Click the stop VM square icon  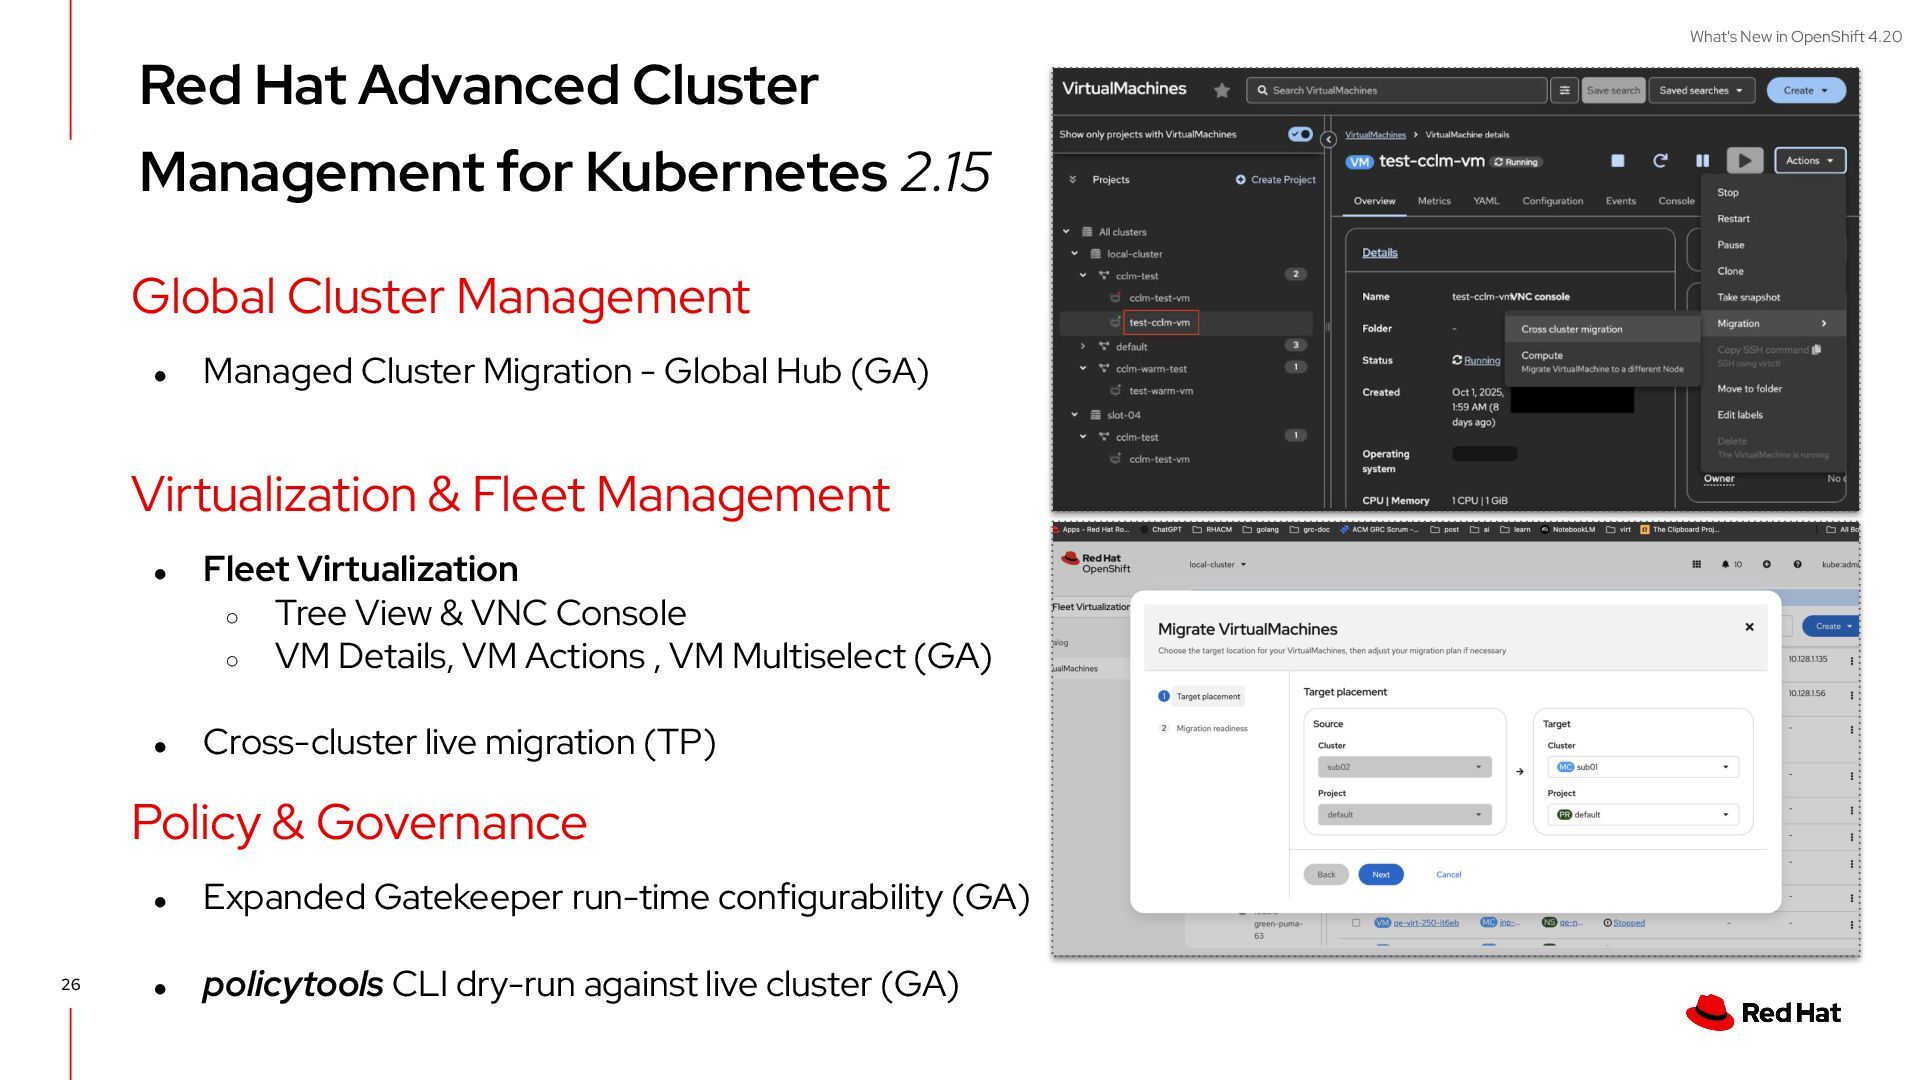(1617, 161)
